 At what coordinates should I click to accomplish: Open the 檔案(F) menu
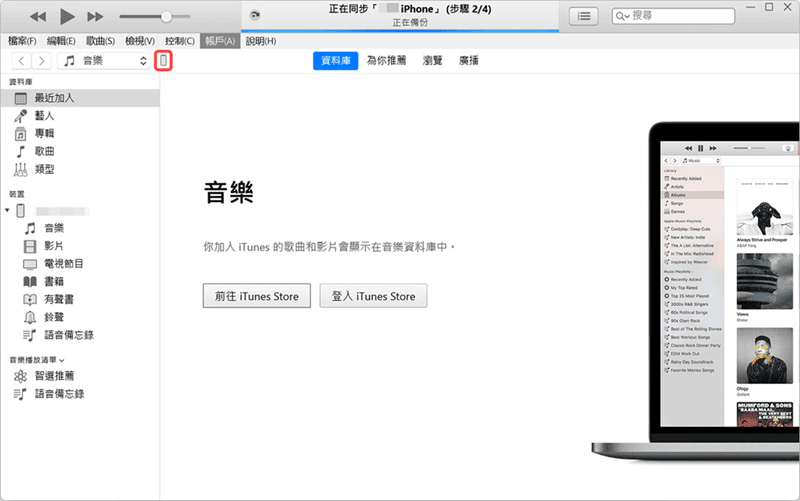[22, 41]
